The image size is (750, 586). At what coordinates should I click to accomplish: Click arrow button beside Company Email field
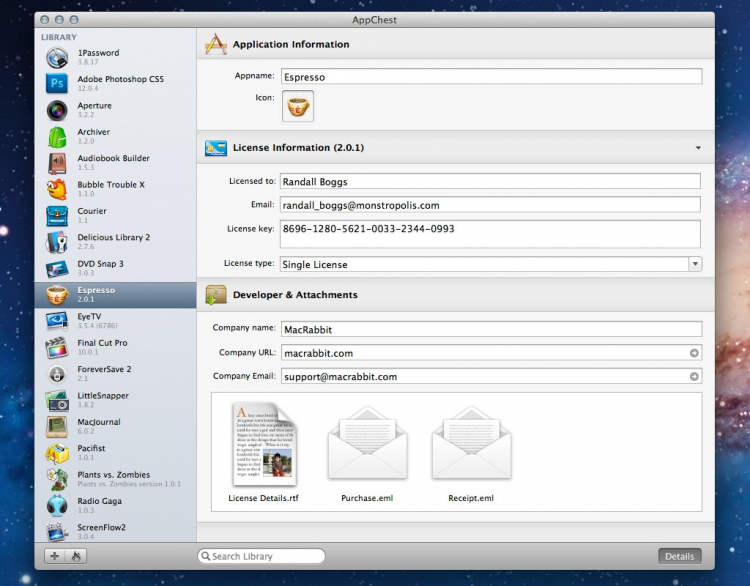click(694, 376)
